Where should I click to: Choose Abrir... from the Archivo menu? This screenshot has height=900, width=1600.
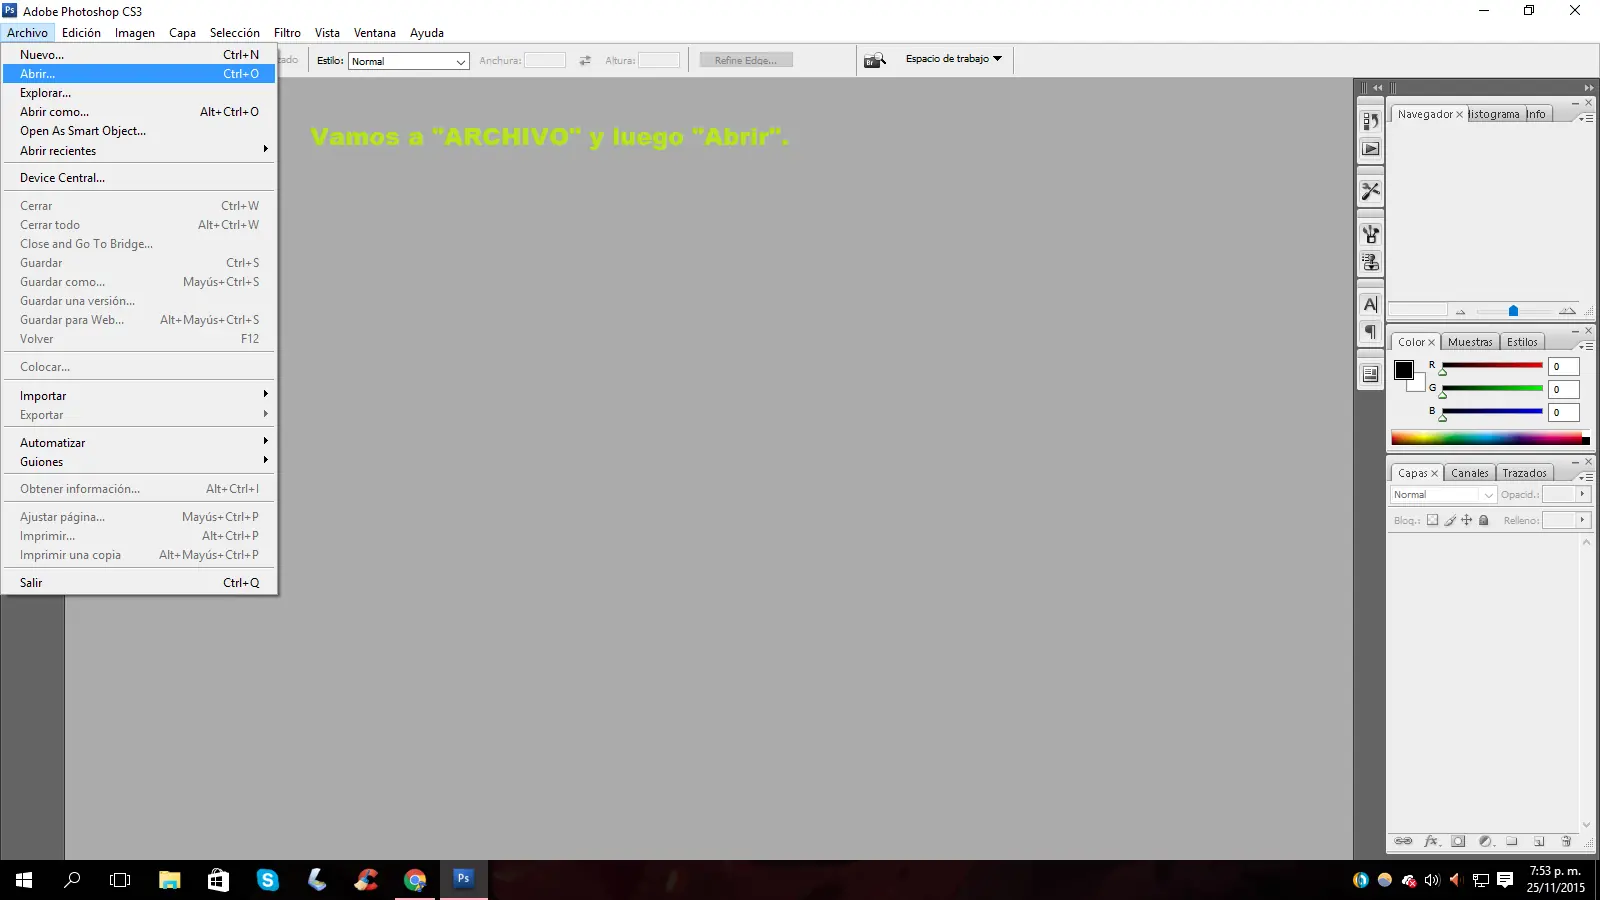click(139, 74)
